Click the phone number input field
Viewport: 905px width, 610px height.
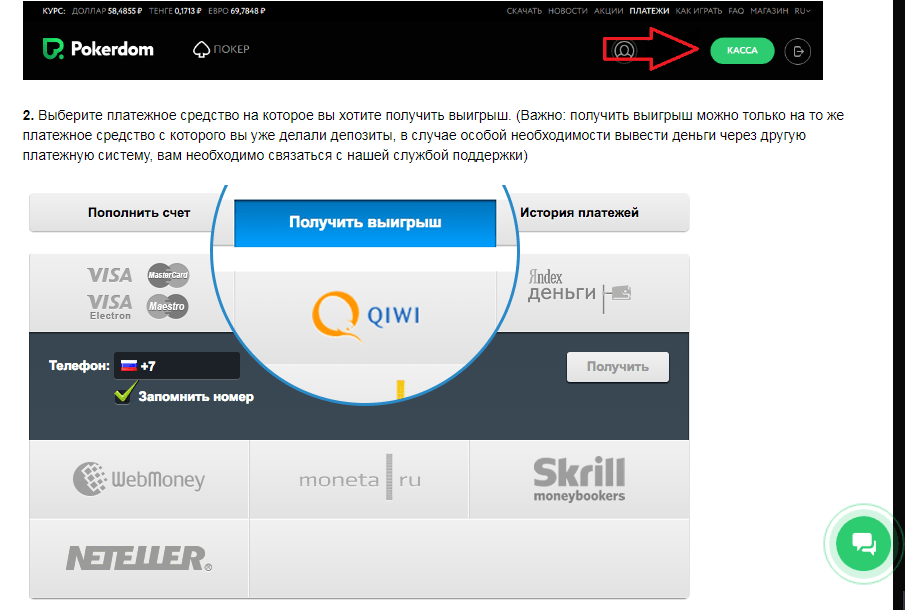195,366
